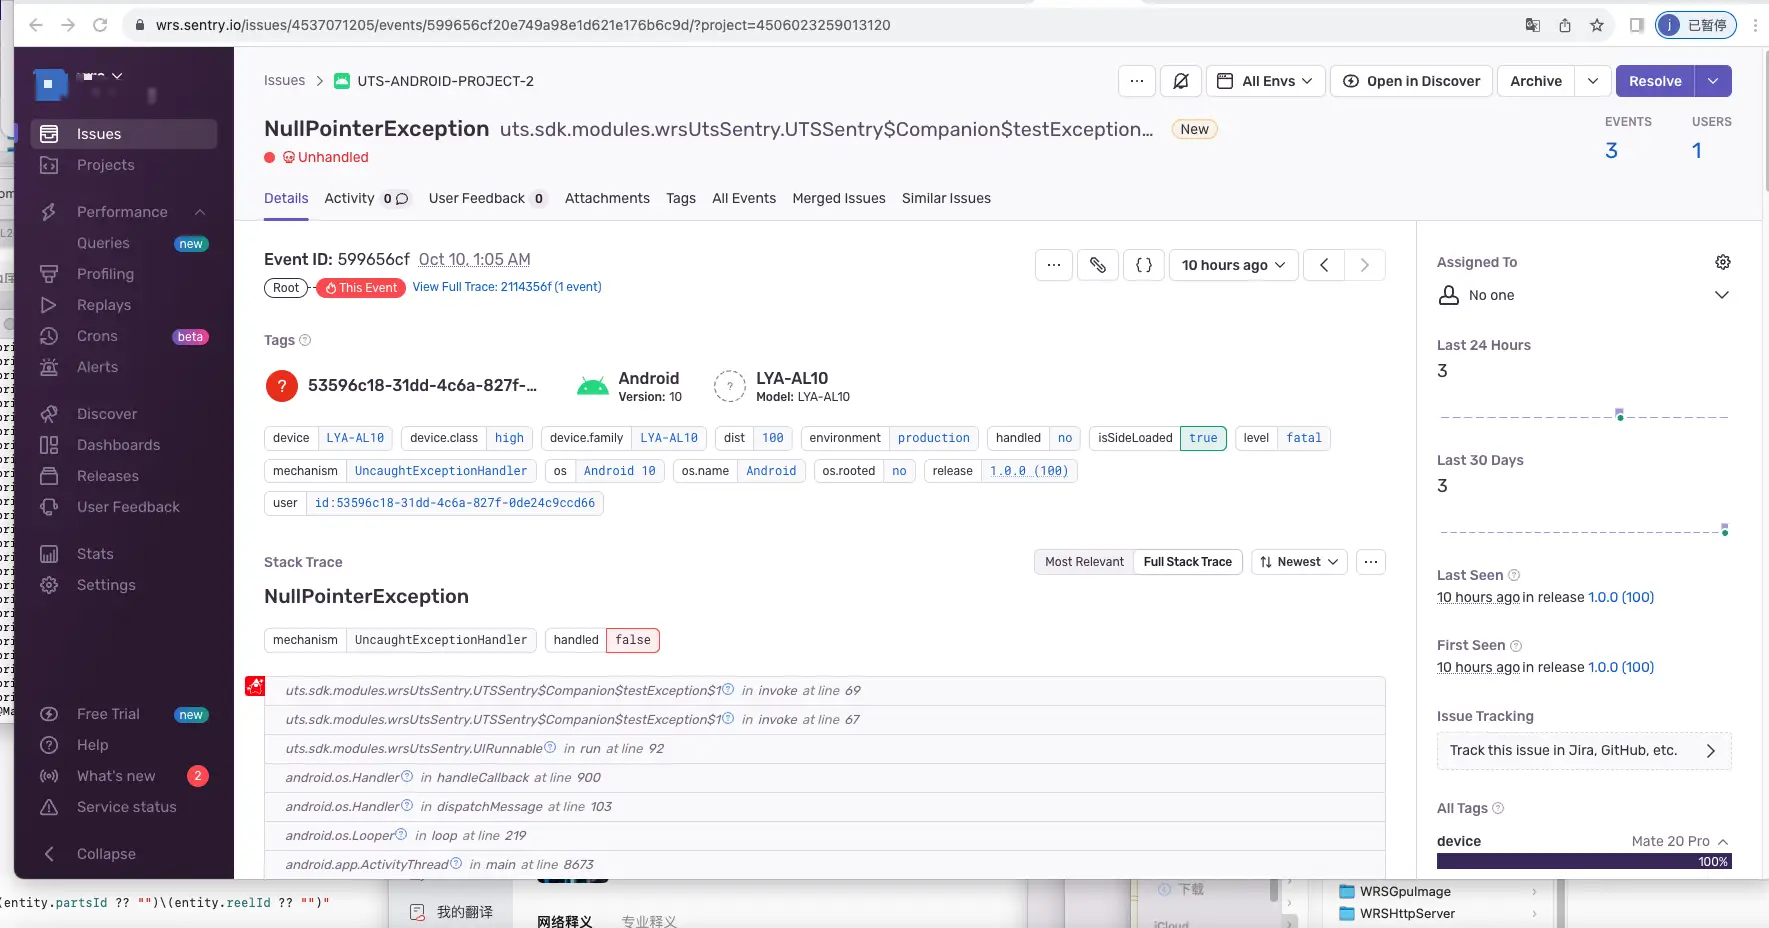
Task: Open Service status item
Action: (x=124, y=807)
